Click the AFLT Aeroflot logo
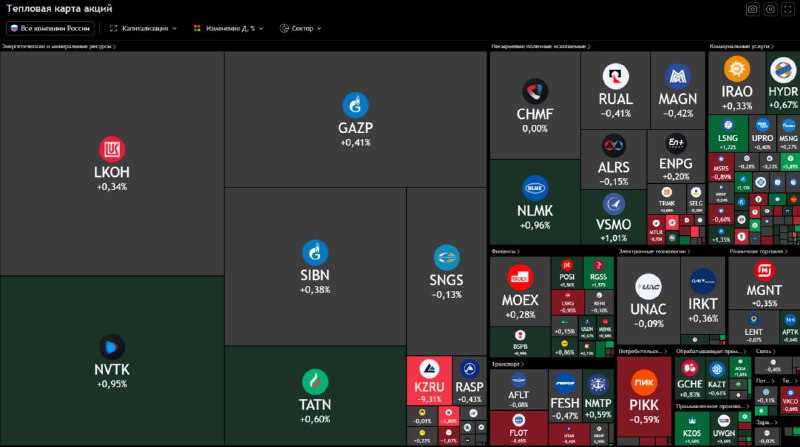Screen dimensions: 800x447 518,380
